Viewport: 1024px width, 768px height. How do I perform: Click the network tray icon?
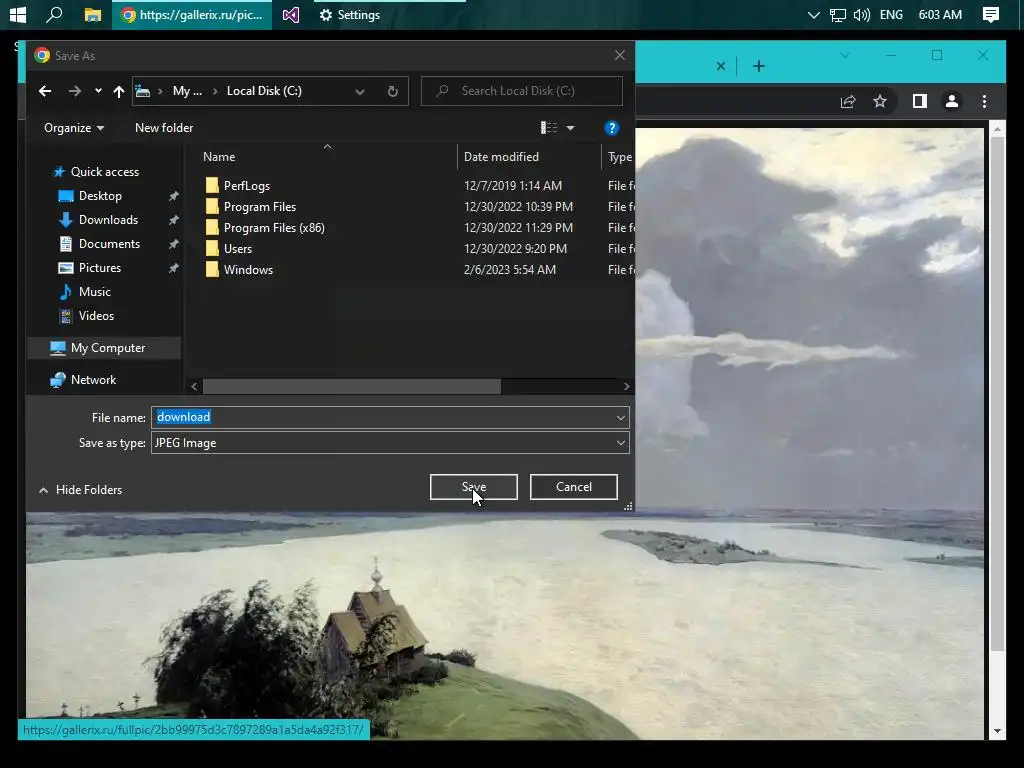837,14
